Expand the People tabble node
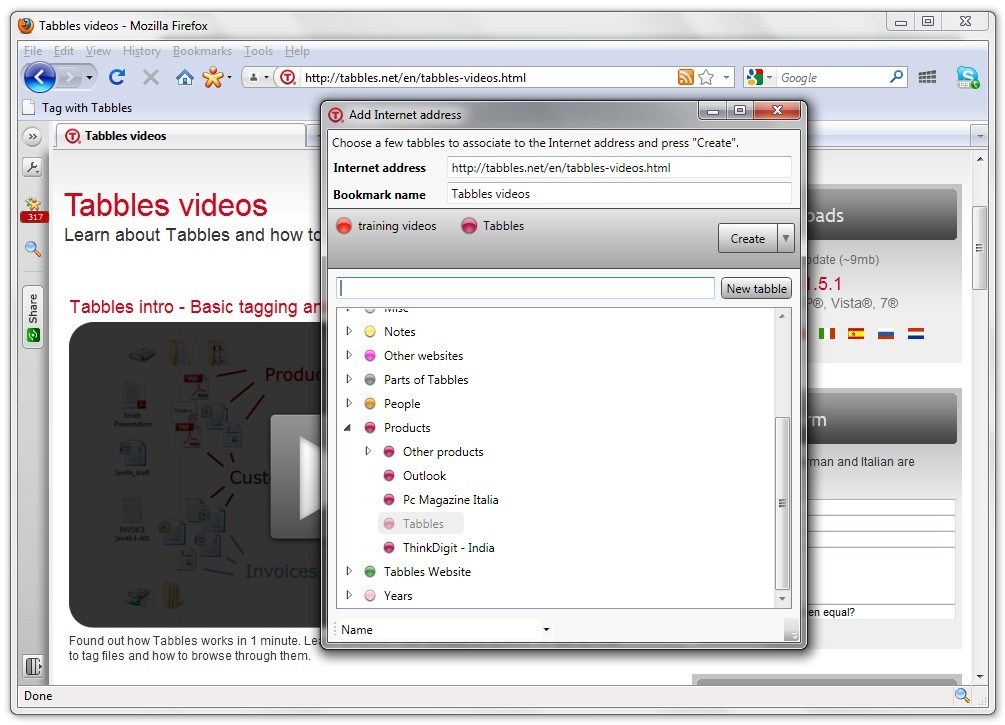The image size is (1005, 725). click(349, 403)
